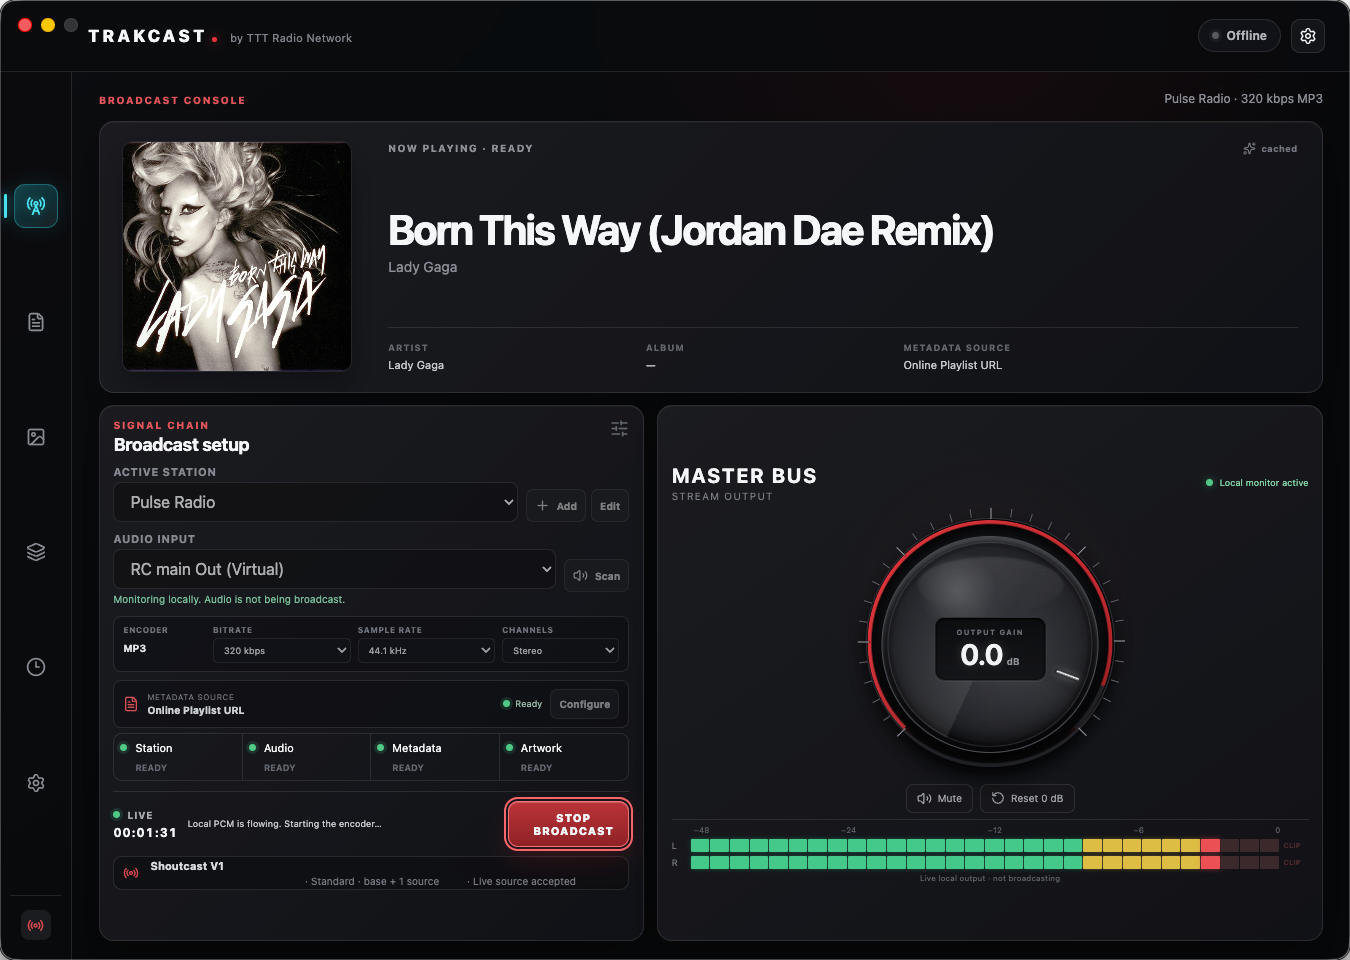
Task: Open the 320 kbps bitrate dropdown
Action: click(282, 651)
